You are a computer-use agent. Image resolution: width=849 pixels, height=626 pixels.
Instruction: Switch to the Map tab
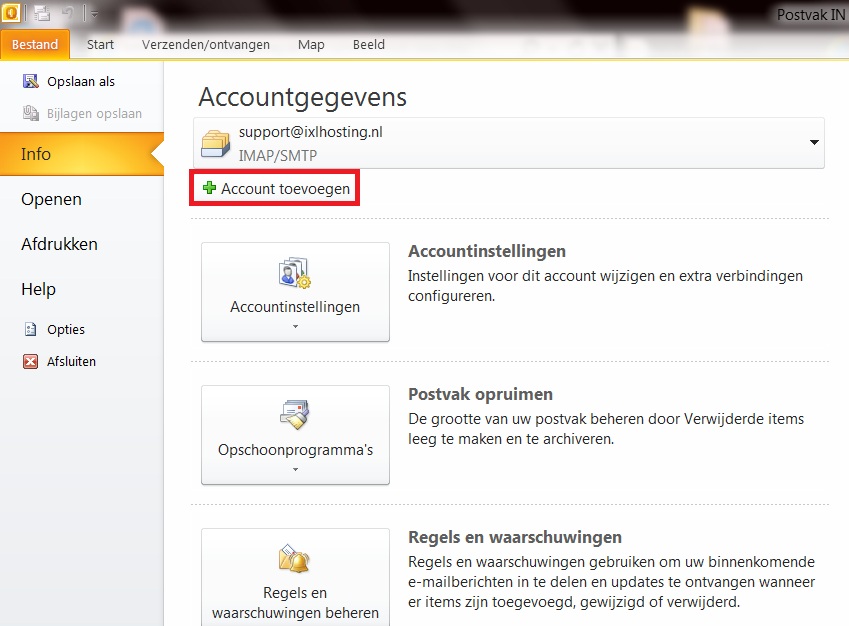pyautogui.click(x=311, y=44)
